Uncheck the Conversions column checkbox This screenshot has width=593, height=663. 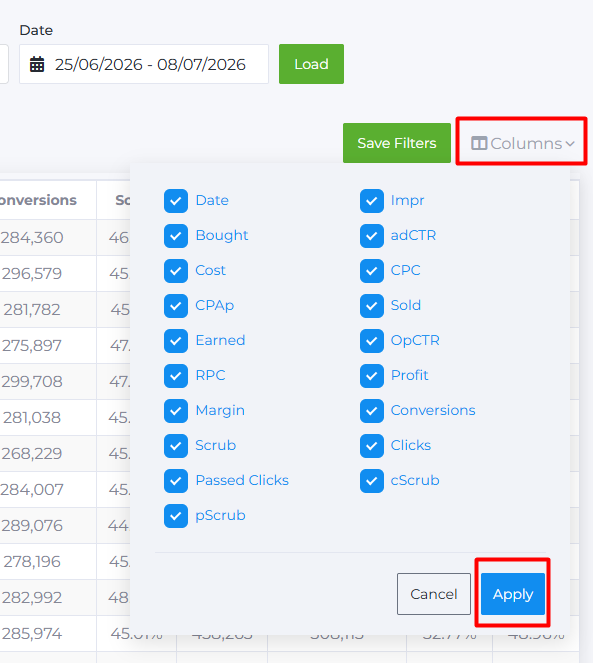tap(372, 411)
